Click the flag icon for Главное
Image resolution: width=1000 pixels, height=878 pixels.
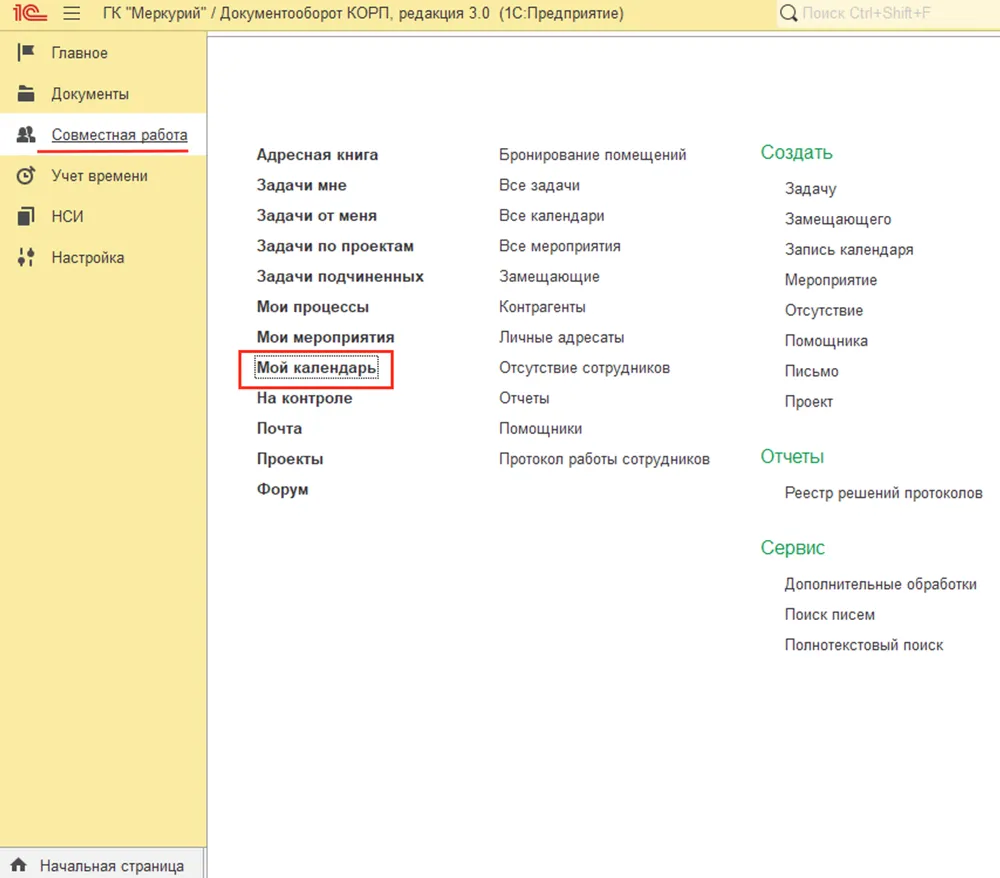pyautogui.click(x=26, y=52)
